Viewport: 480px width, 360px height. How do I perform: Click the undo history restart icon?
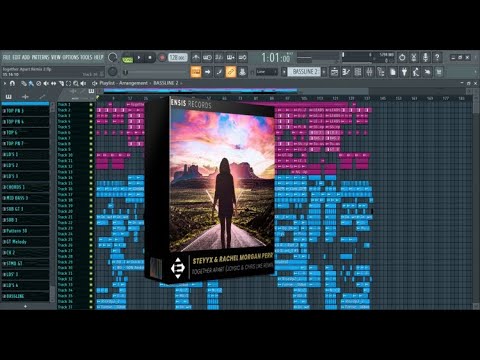pos(402,57)
